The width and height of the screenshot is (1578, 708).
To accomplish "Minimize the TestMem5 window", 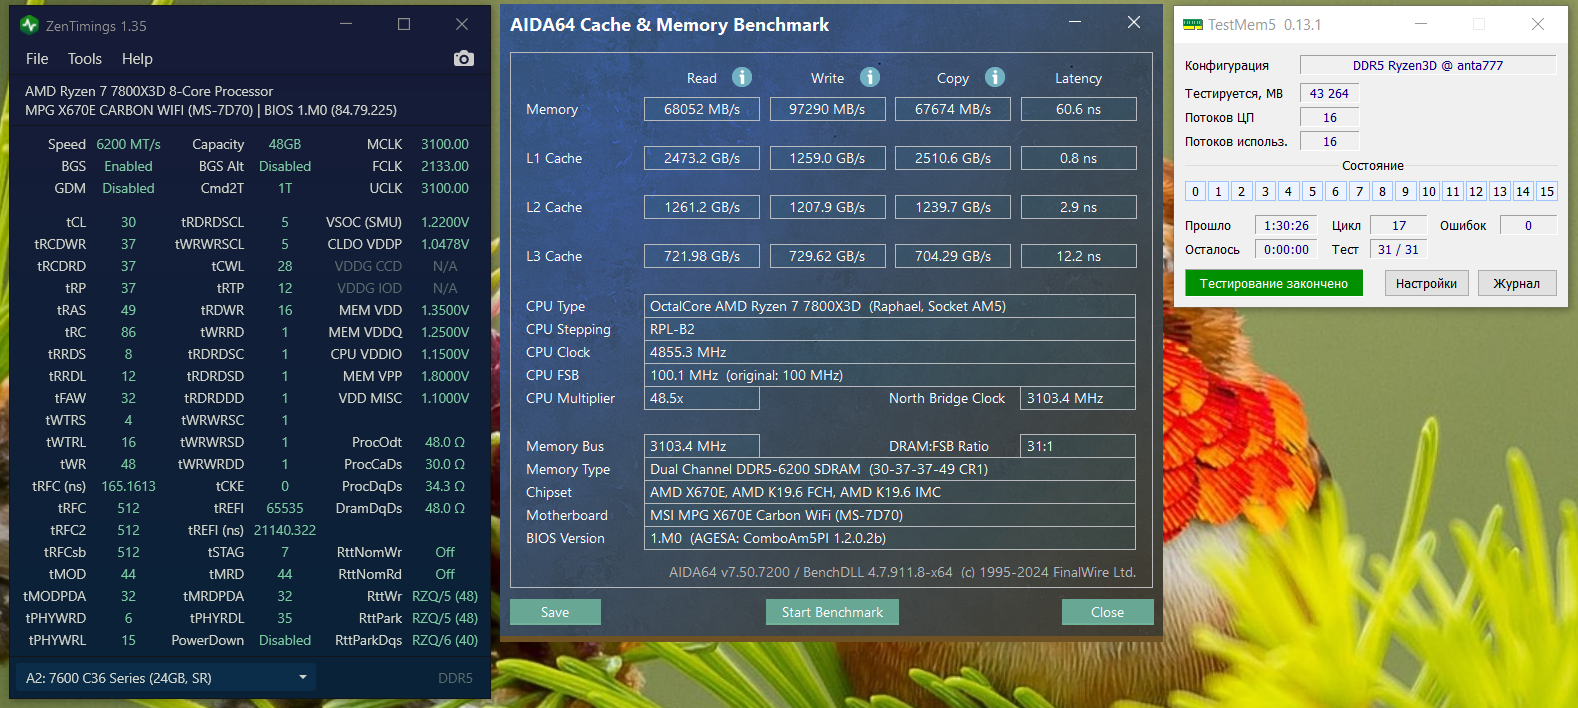I will (1421, 24).
